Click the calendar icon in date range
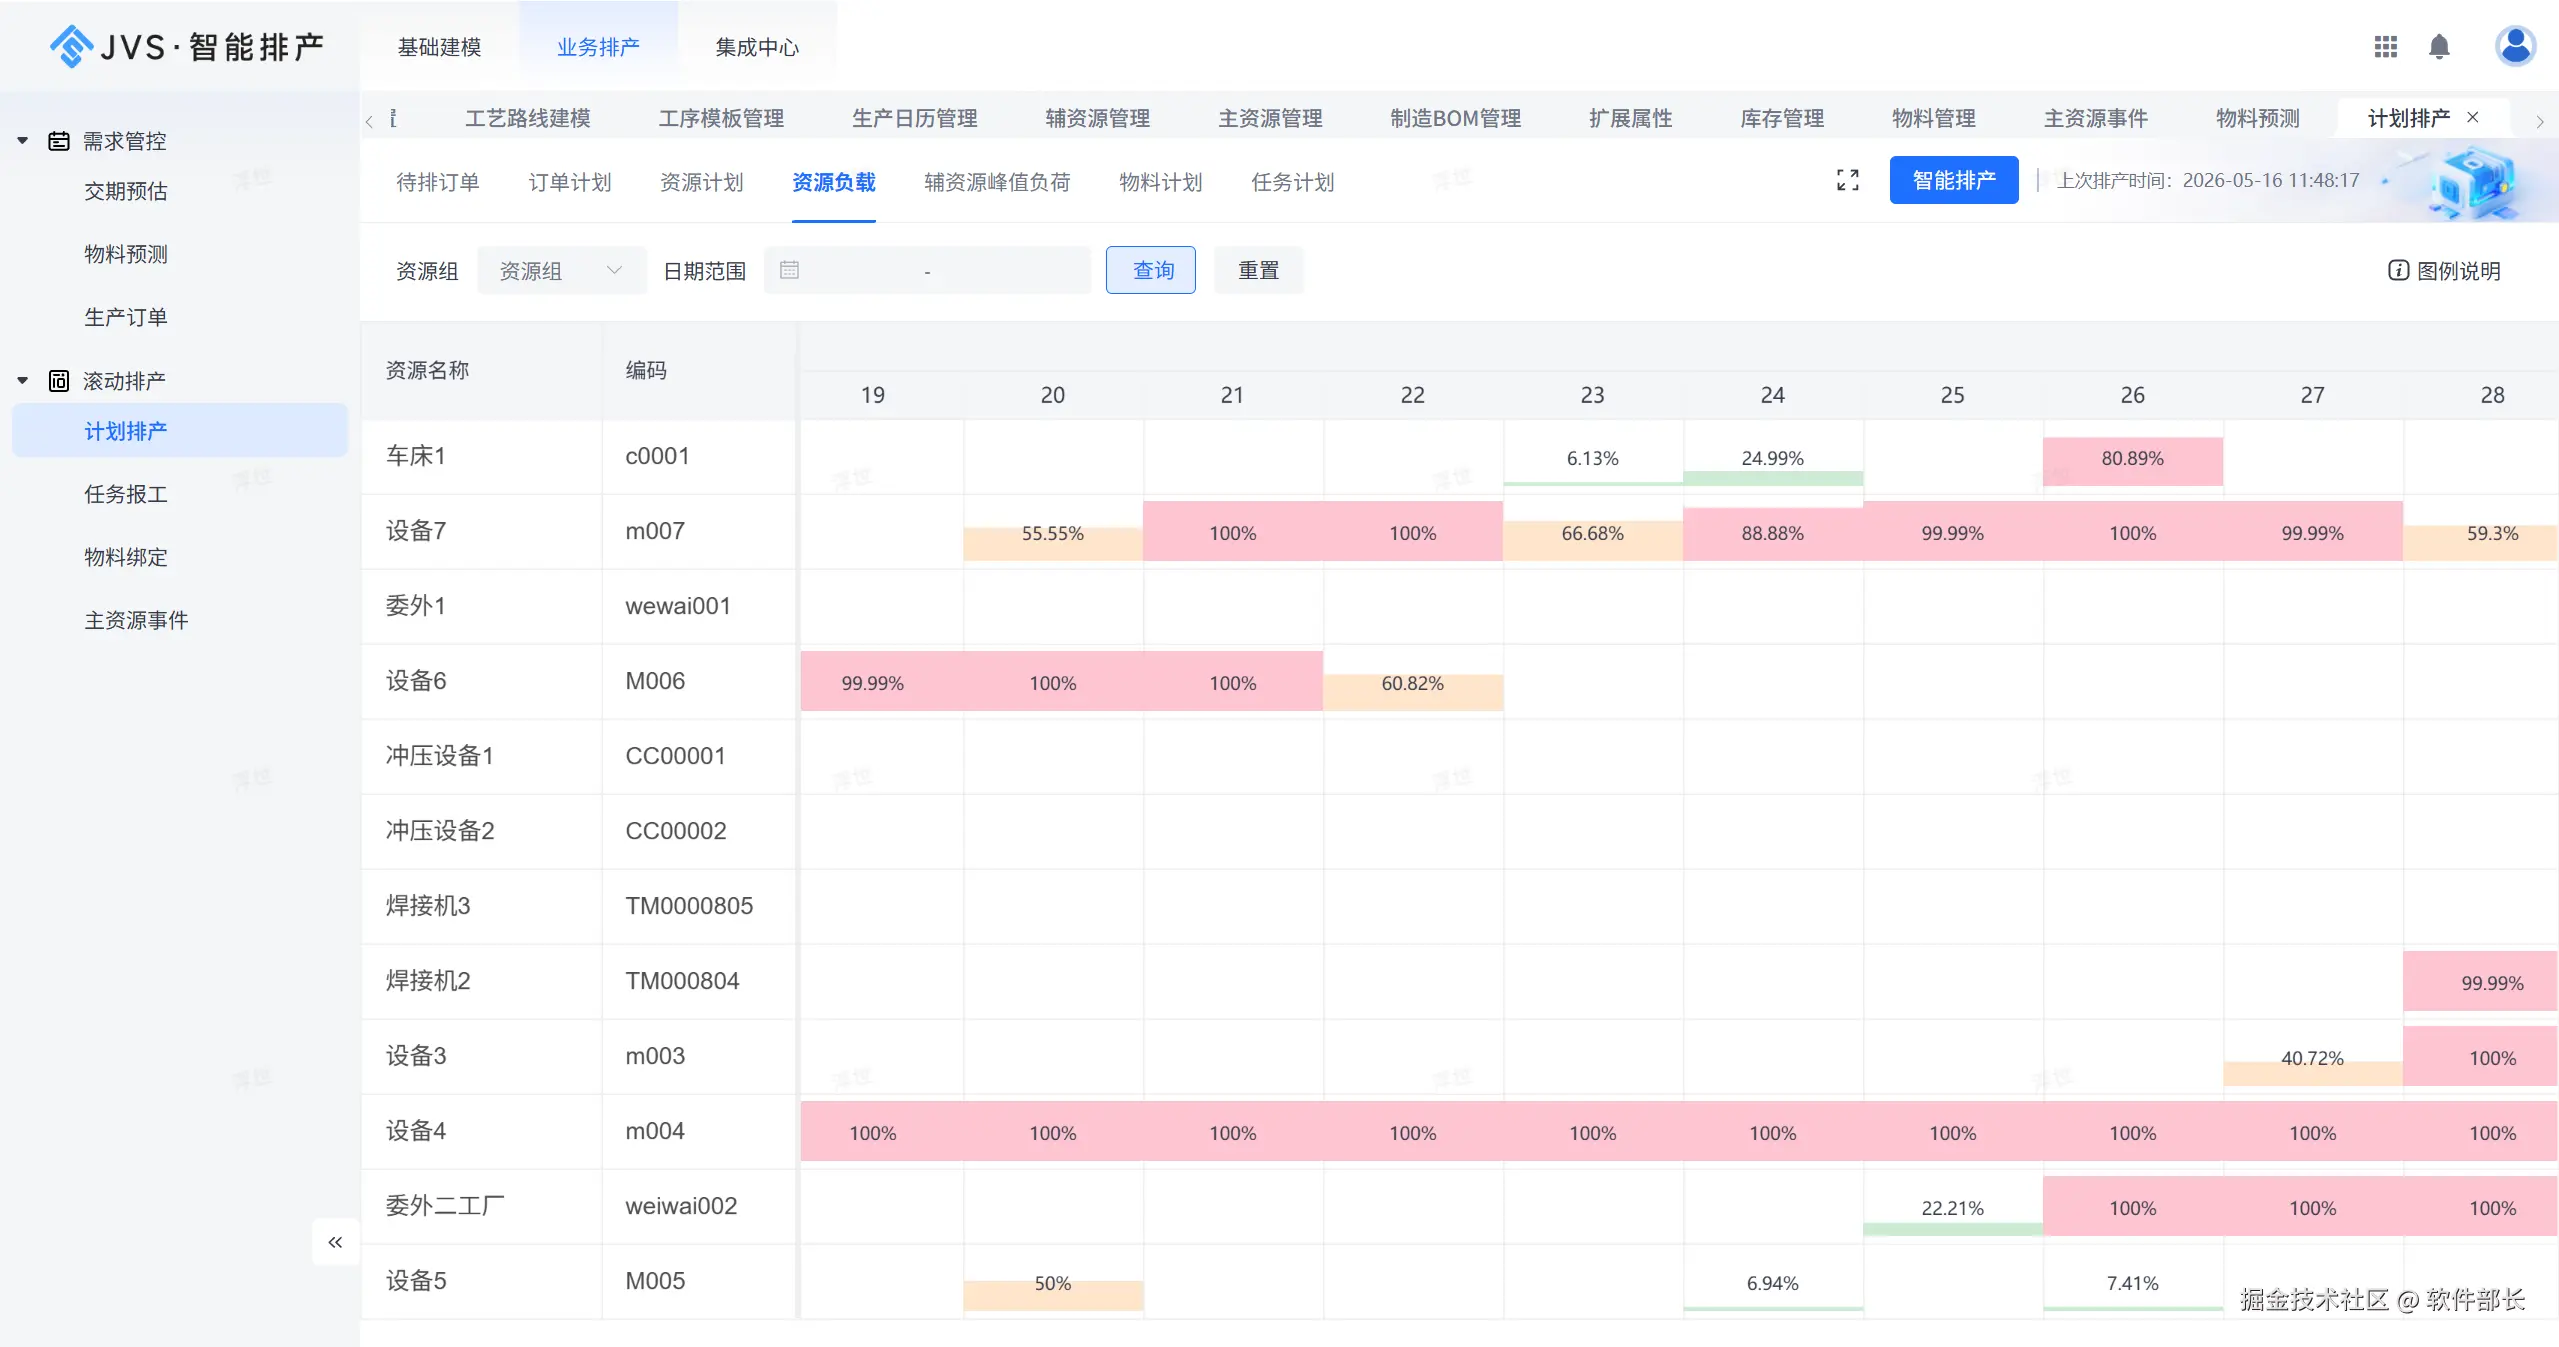This screenshot has width=2559, height=1347. 789,270
